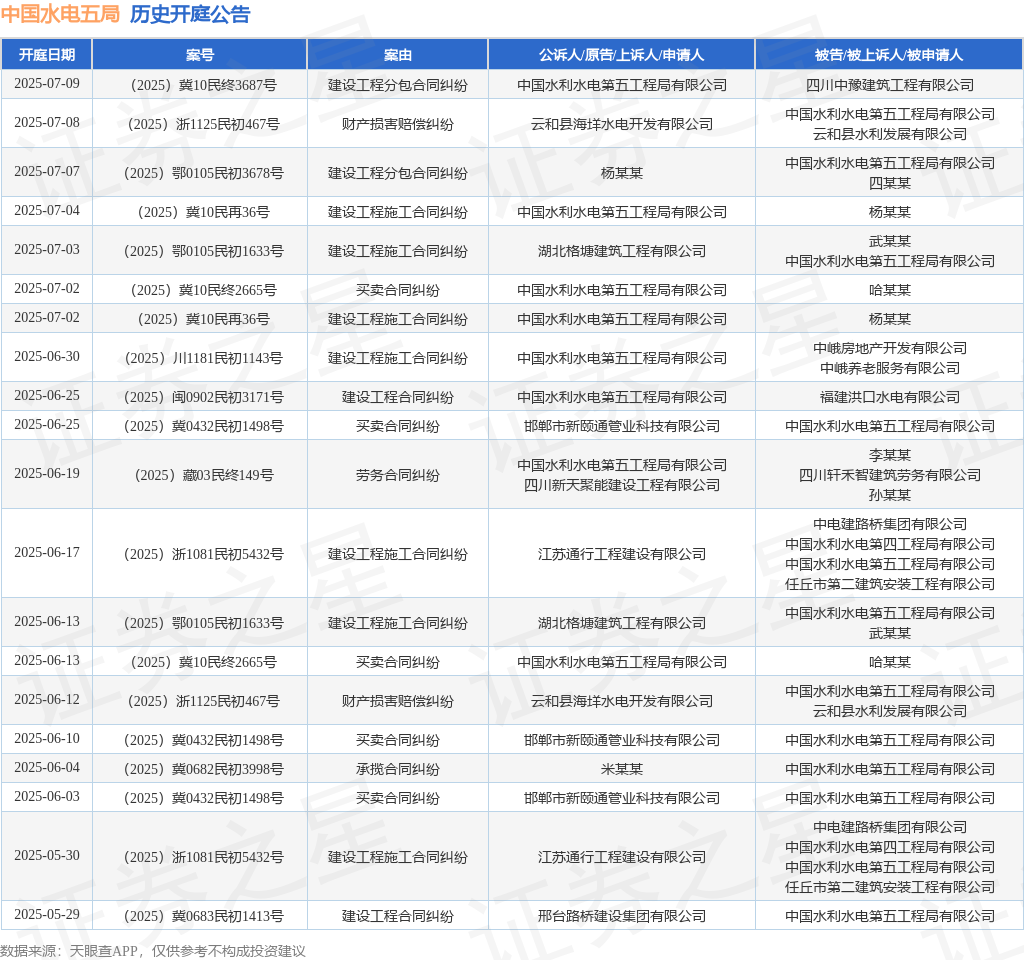Click the 公诉人/原告/上诉人/申请人 column header
Image resolution: width=1024 pixels, height=960 pixels.
(621, 55)
